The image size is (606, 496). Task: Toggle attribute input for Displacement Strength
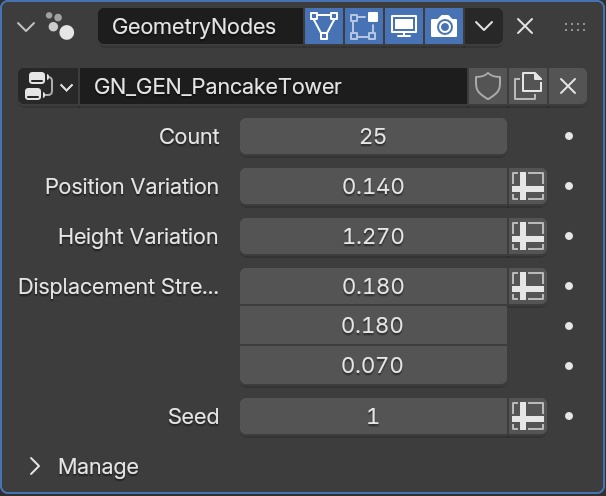tap(527, 286)
